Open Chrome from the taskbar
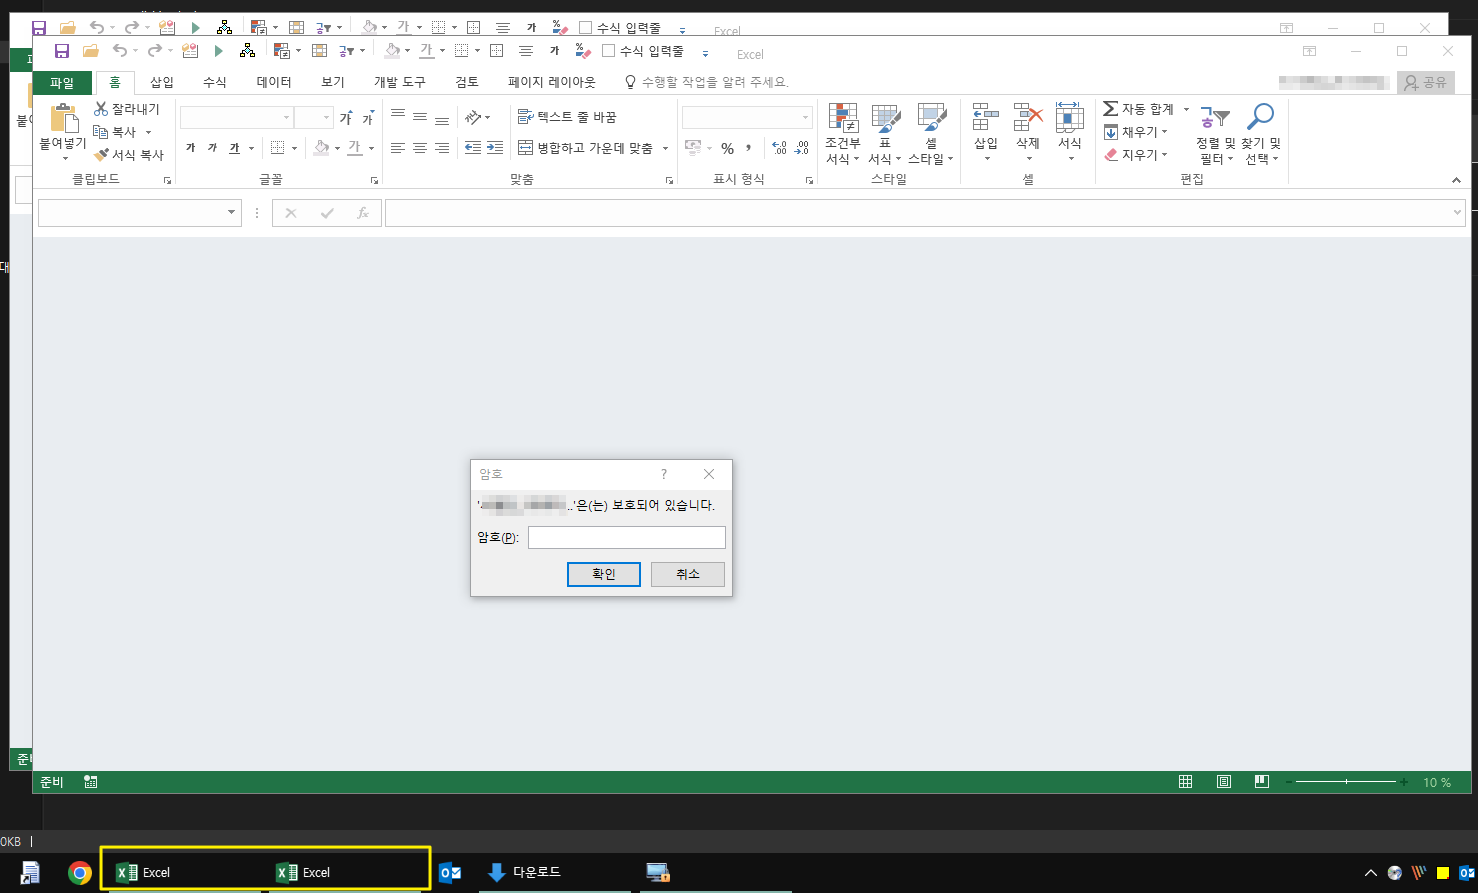The height and width of the screenshot is (893, 1478). [x=80, y=873]
